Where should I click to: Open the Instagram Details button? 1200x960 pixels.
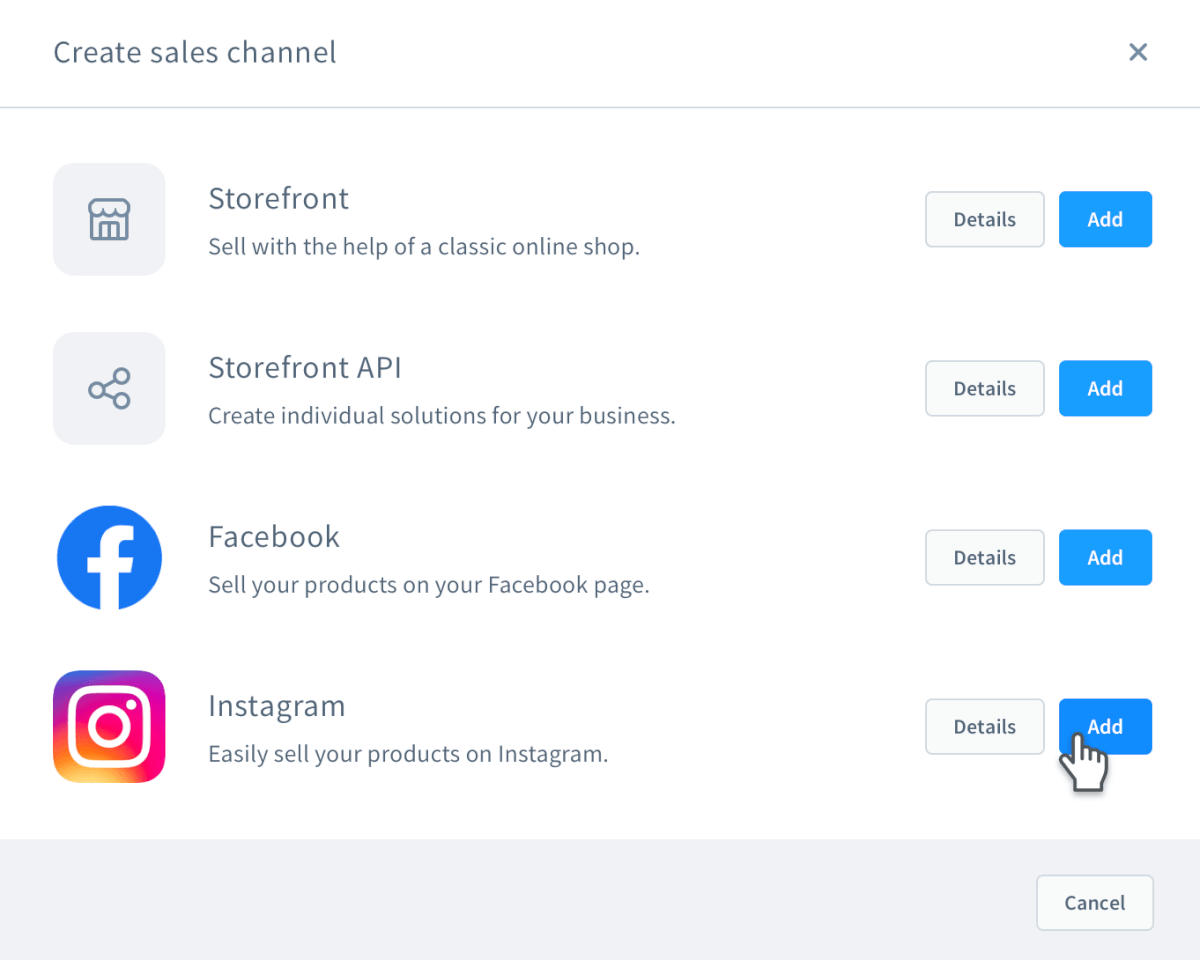[x=985, y=726]
